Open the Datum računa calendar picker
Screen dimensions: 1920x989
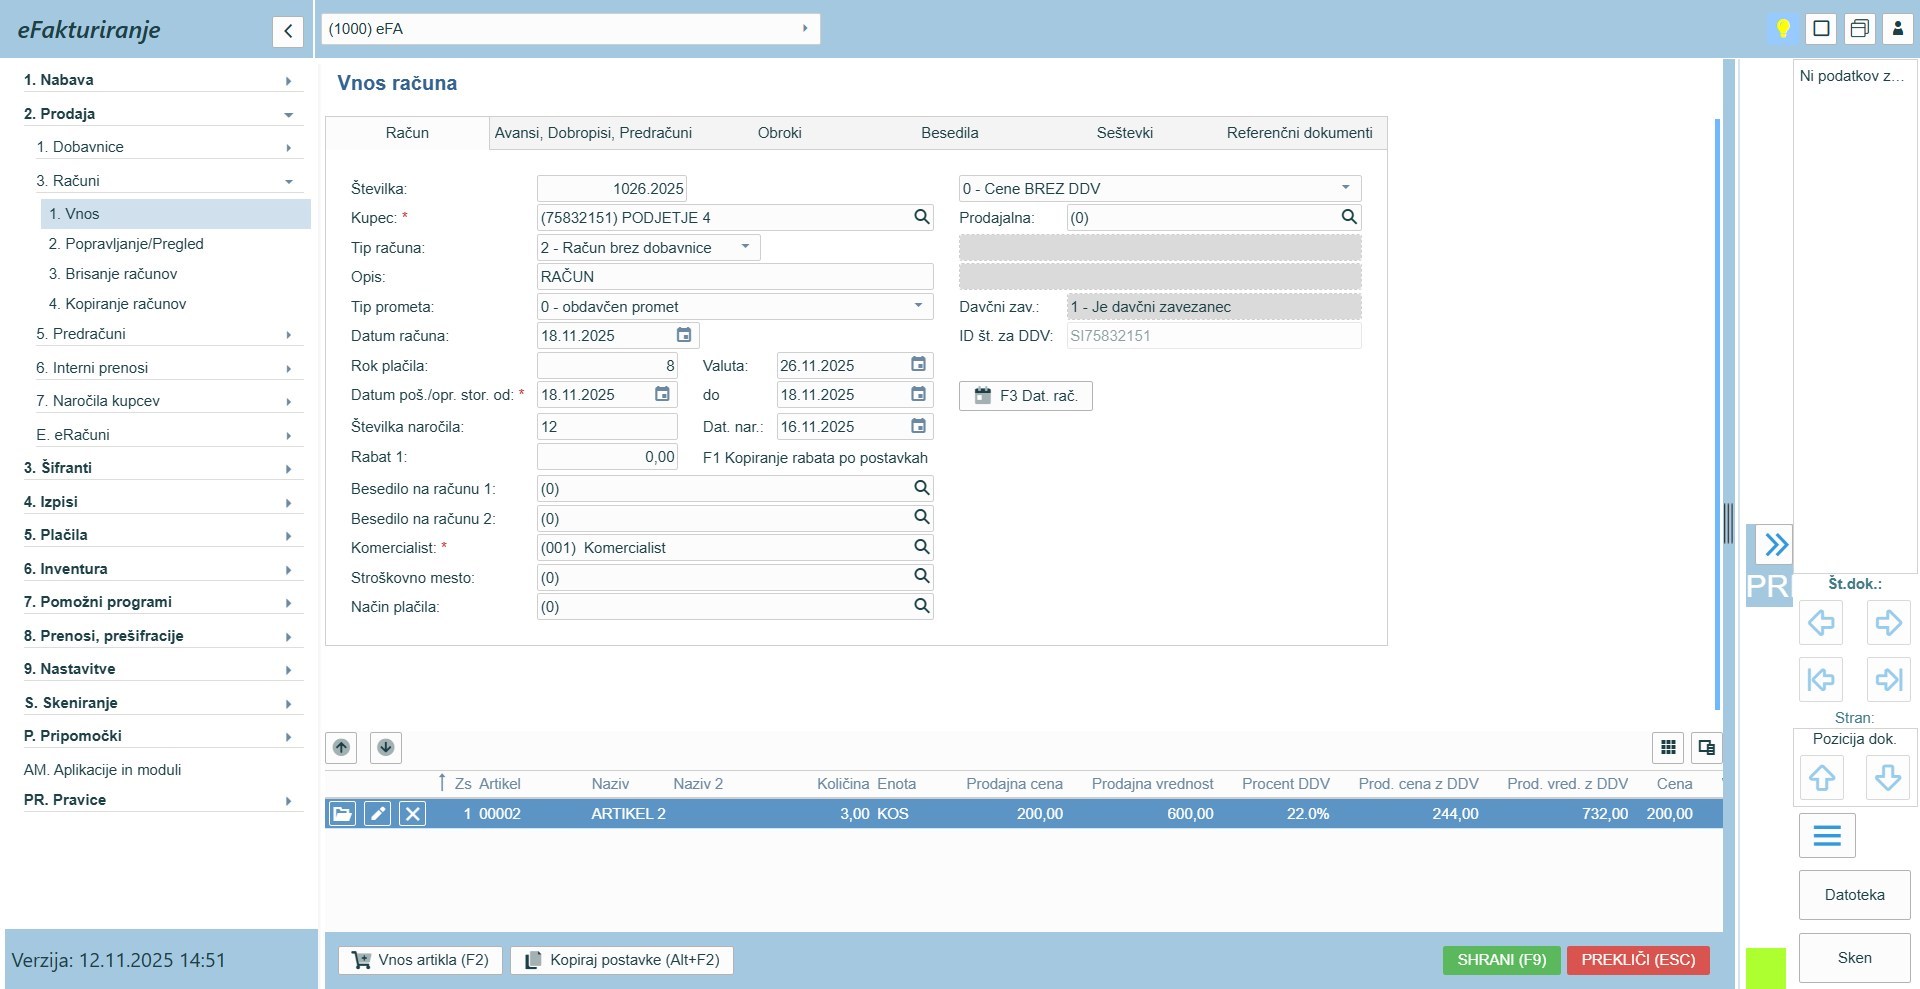click(x=684, y=335)
